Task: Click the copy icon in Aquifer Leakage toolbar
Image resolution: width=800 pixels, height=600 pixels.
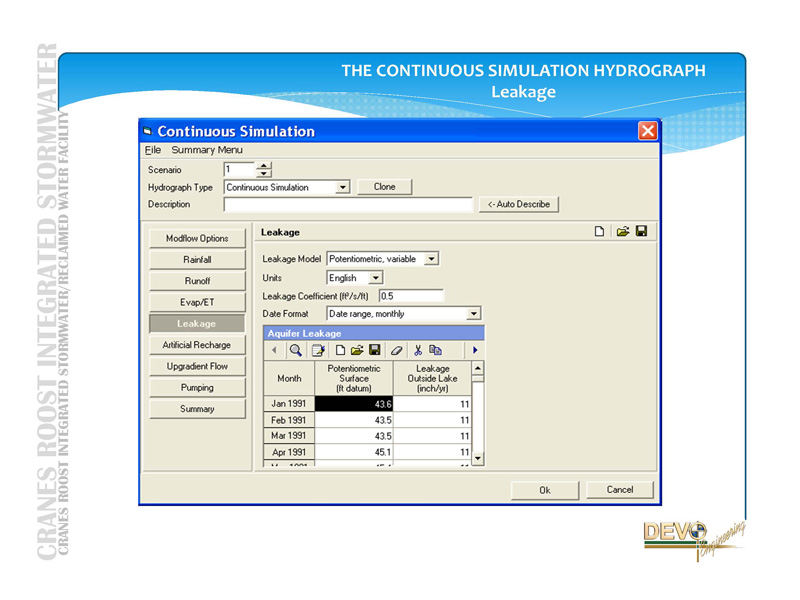Action: click(x=435, y=351)
